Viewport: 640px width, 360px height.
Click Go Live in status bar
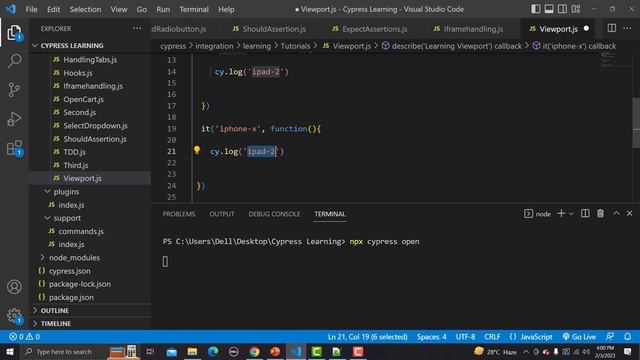click(579, 337)
